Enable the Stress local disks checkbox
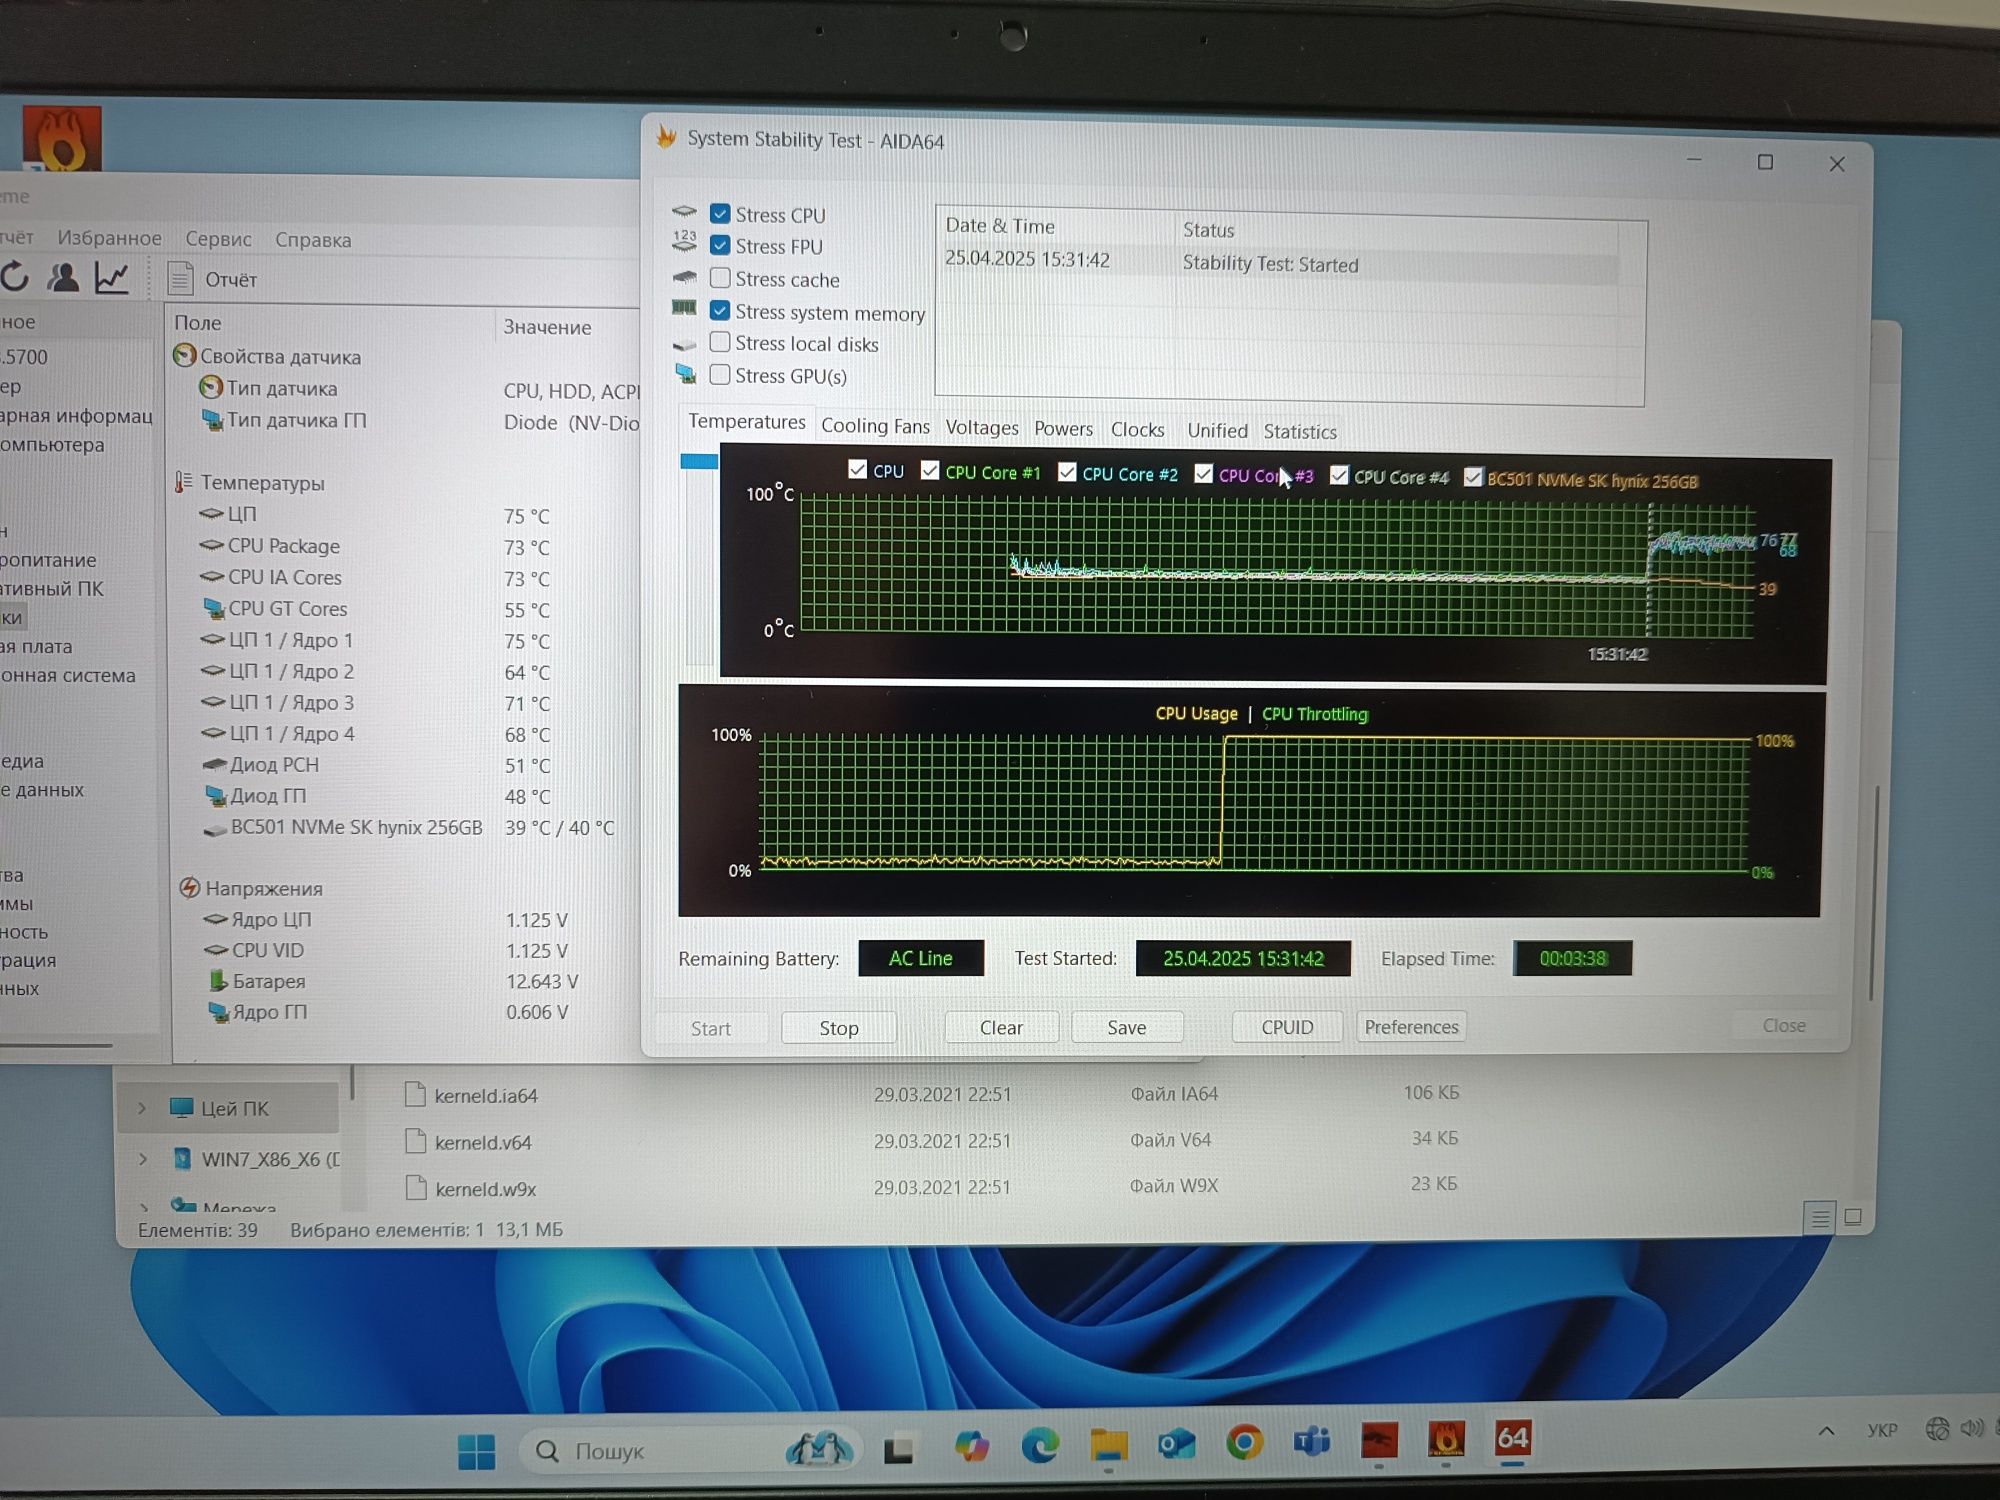The width and height of the screenshot is (2000, 1500). 720,342
